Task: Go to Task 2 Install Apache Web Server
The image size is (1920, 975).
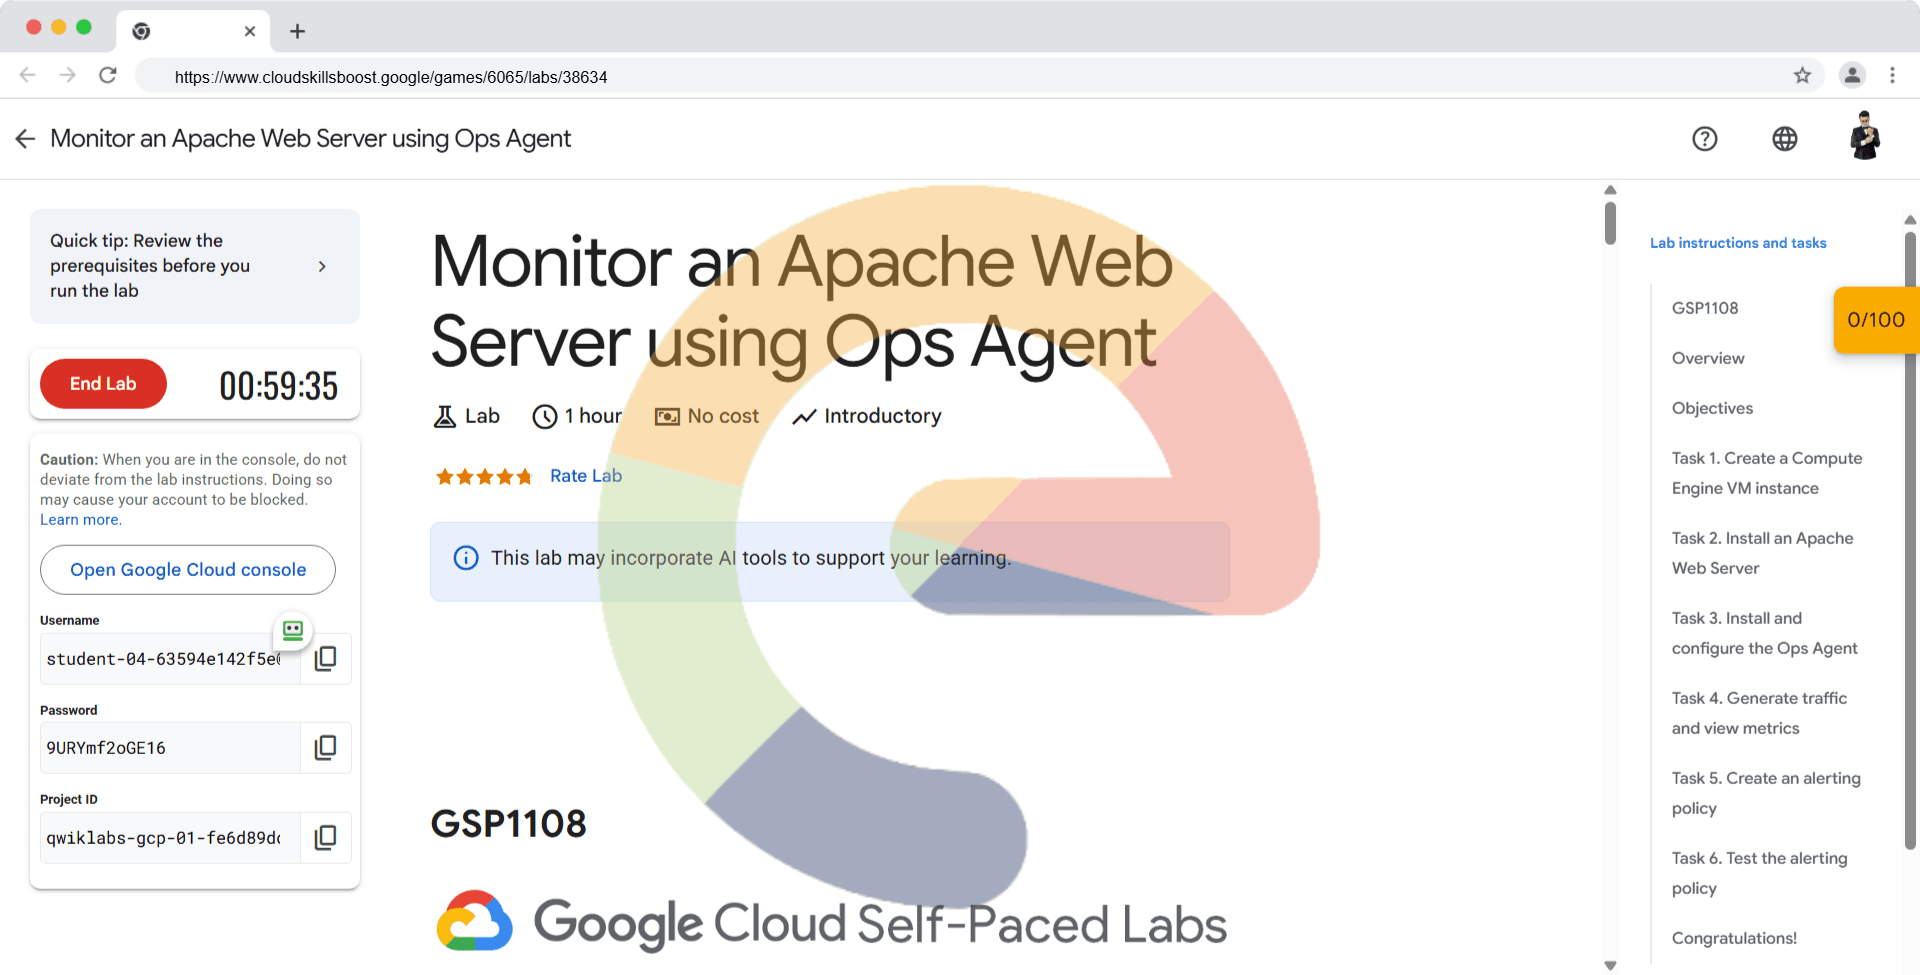Action: (x=1763, y=553)
